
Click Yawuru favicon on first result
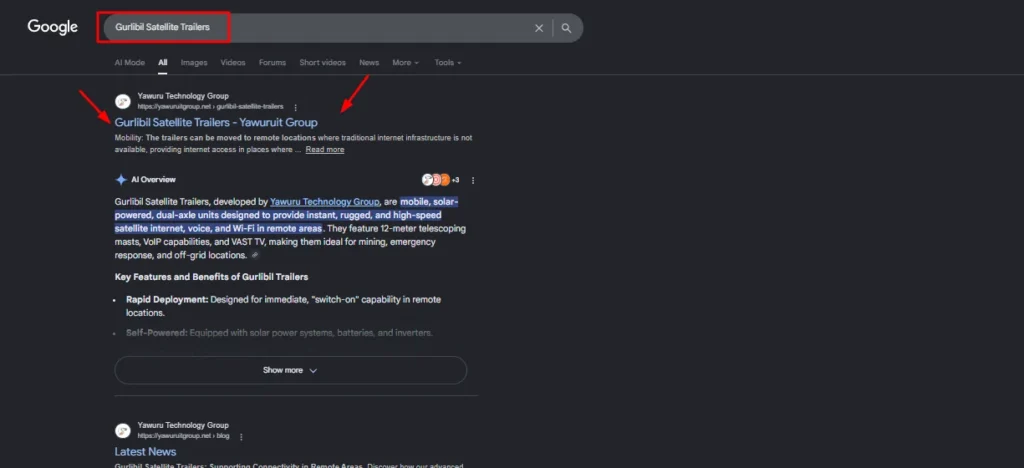pos(123,101)
